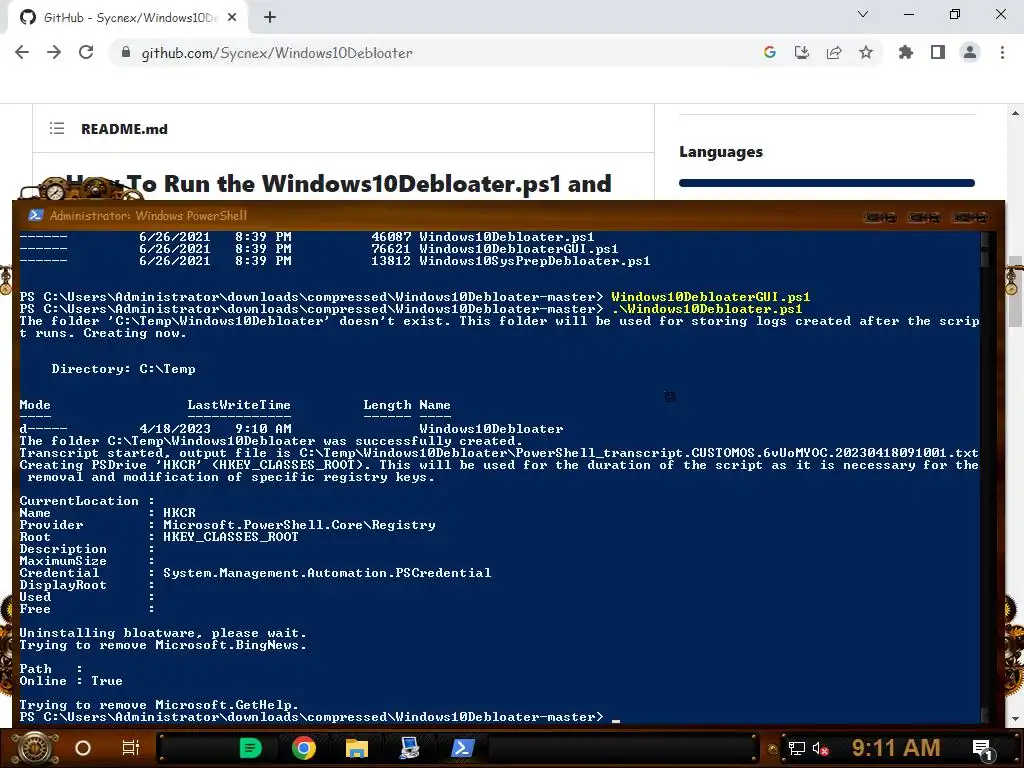Open Cortana search circle on taskbar
1024x768 pixels.
[x=83, y=748]
